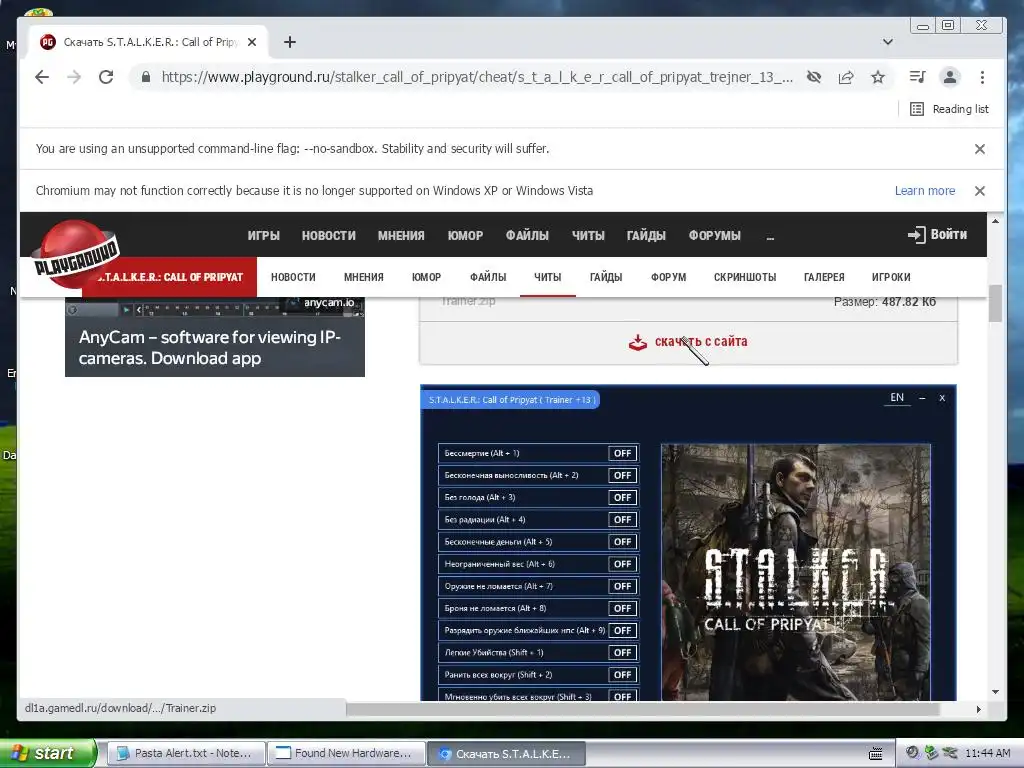Image resolution: width=1024 pixels, height=768 pixels.
Task: Click the page vertical scrollbar thumb
Action: click(x=995, y=304)
